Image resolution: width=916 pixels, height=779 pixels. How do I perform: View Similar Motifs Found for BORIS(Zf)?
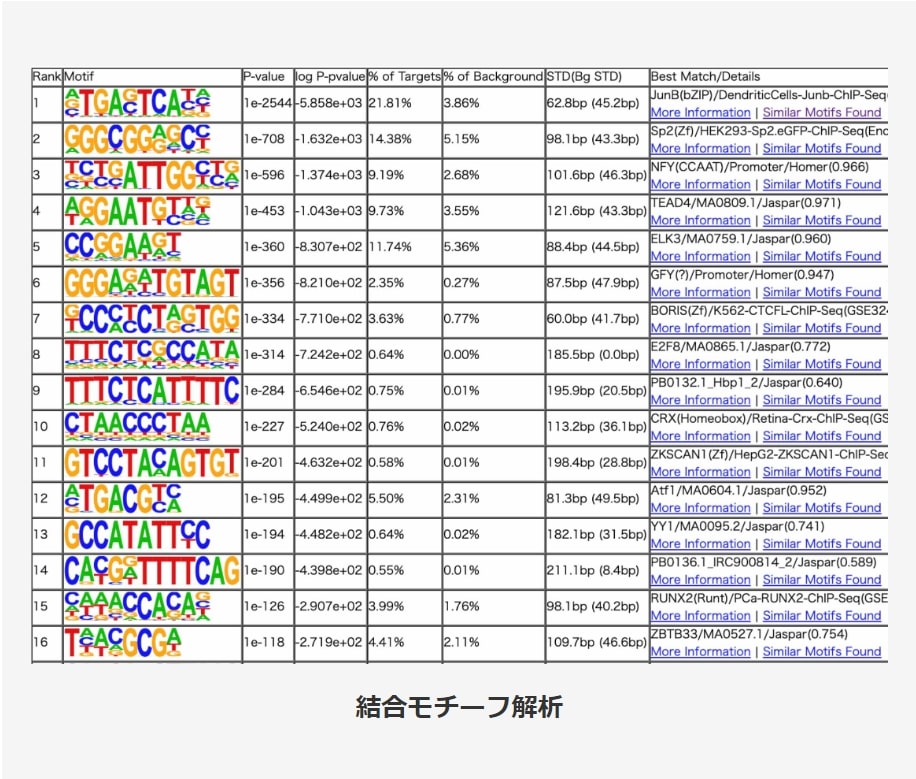pyautogui.click(x=822, y=328)
